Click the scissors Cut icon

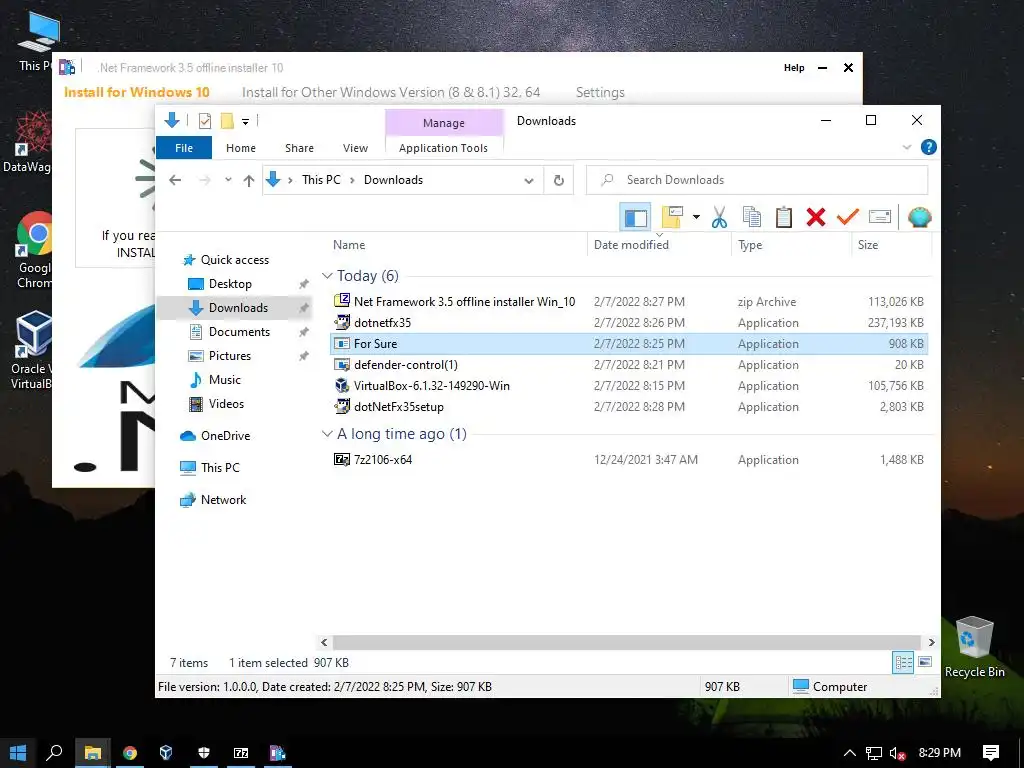pyautogui.click(x=719, y=217)
